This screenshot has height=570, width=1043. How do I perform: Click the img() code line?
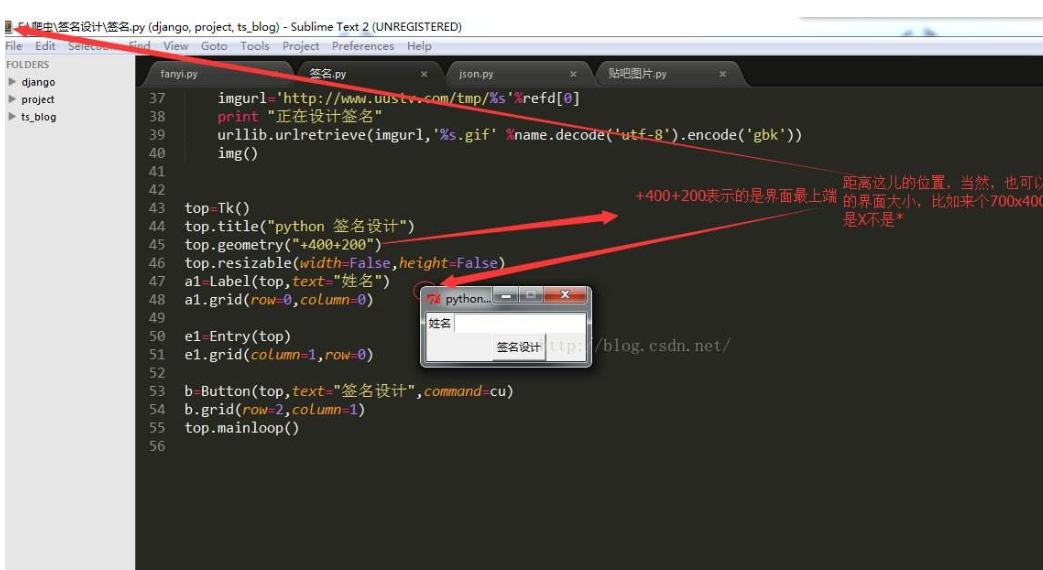point(237,153)
